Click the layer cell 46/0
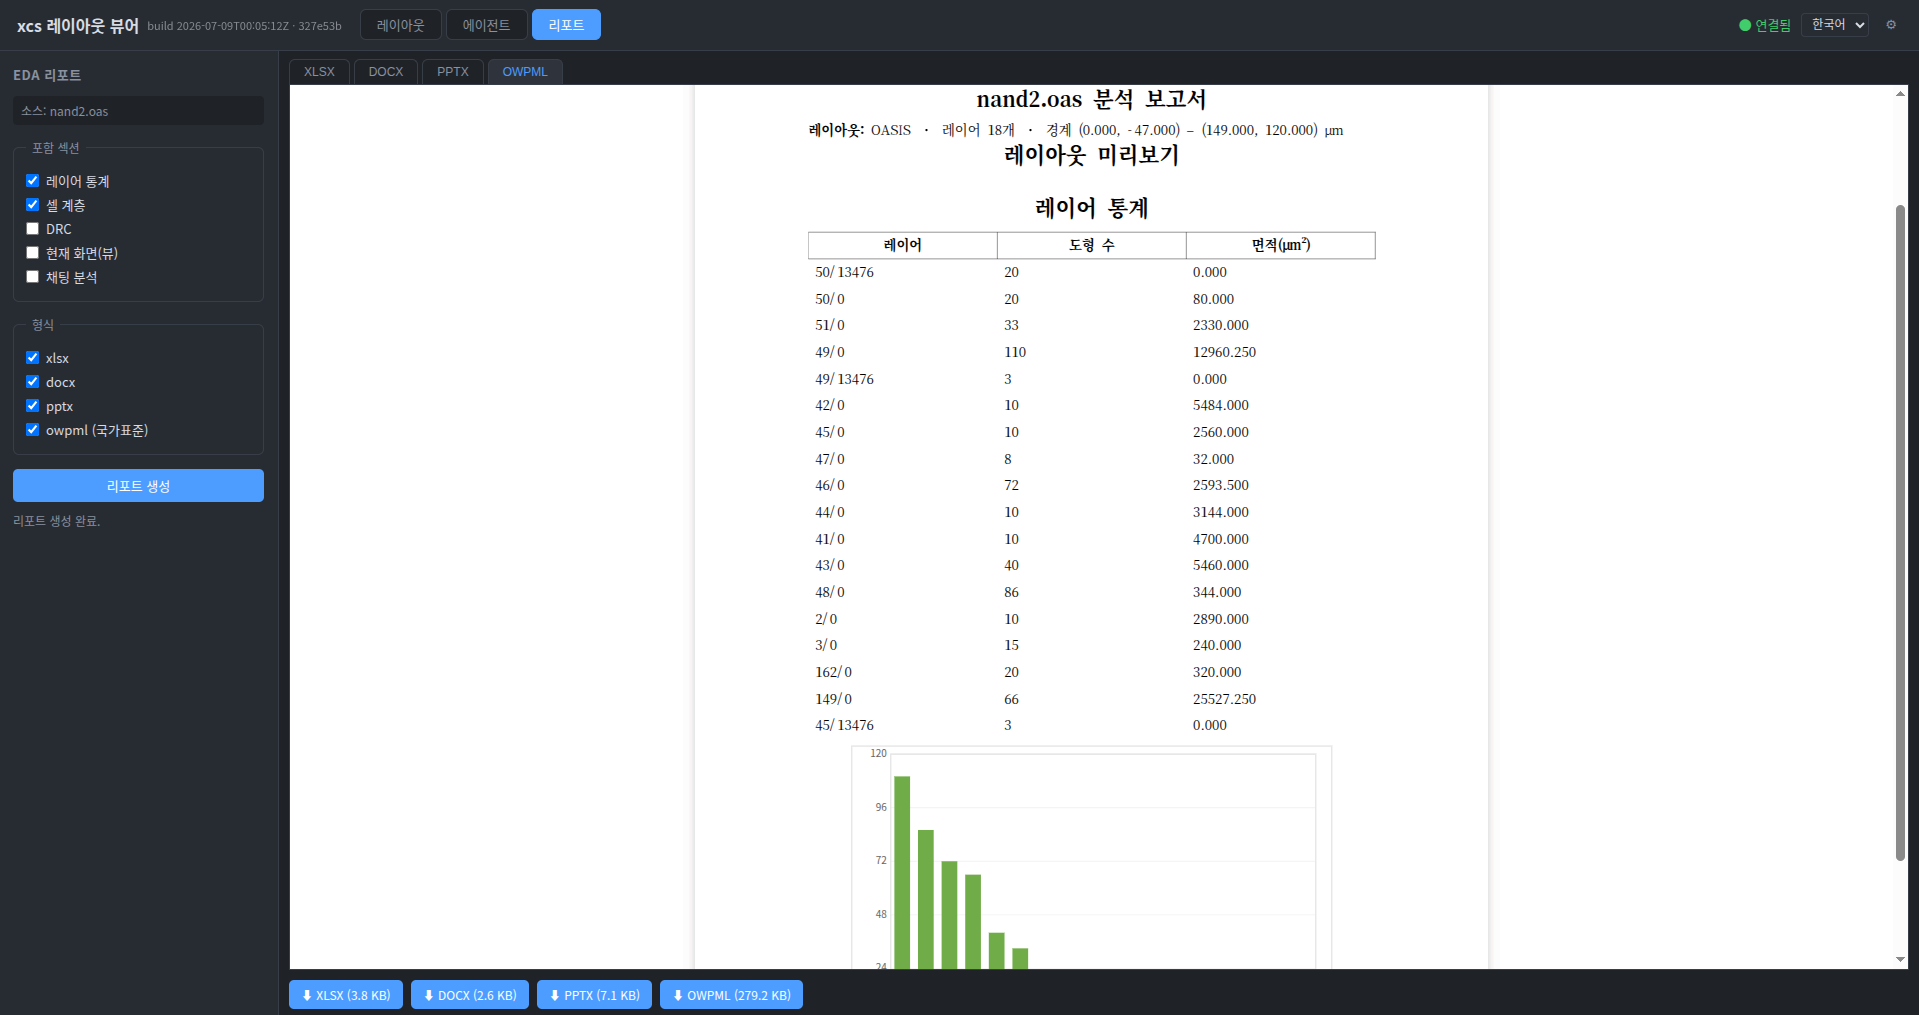Screen dimensions: 1919x1015 pos(829,485)
